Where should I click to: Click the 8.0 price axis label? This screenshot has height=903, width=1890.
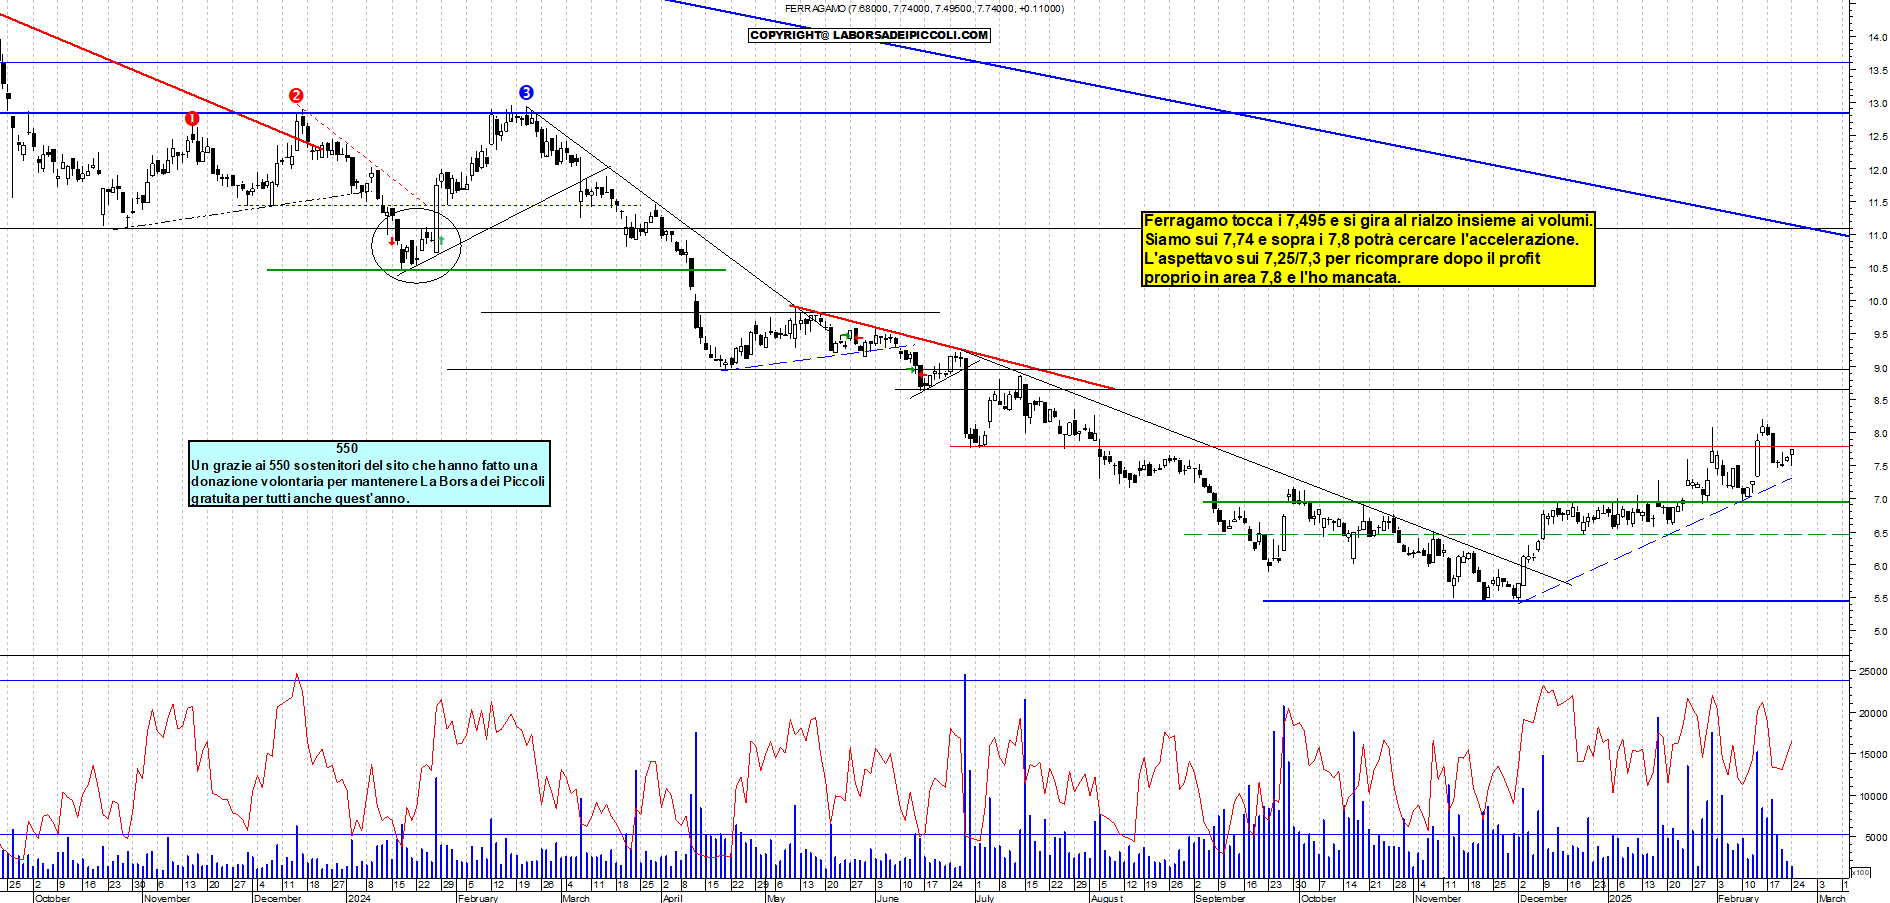click(x=1880, y=434)
